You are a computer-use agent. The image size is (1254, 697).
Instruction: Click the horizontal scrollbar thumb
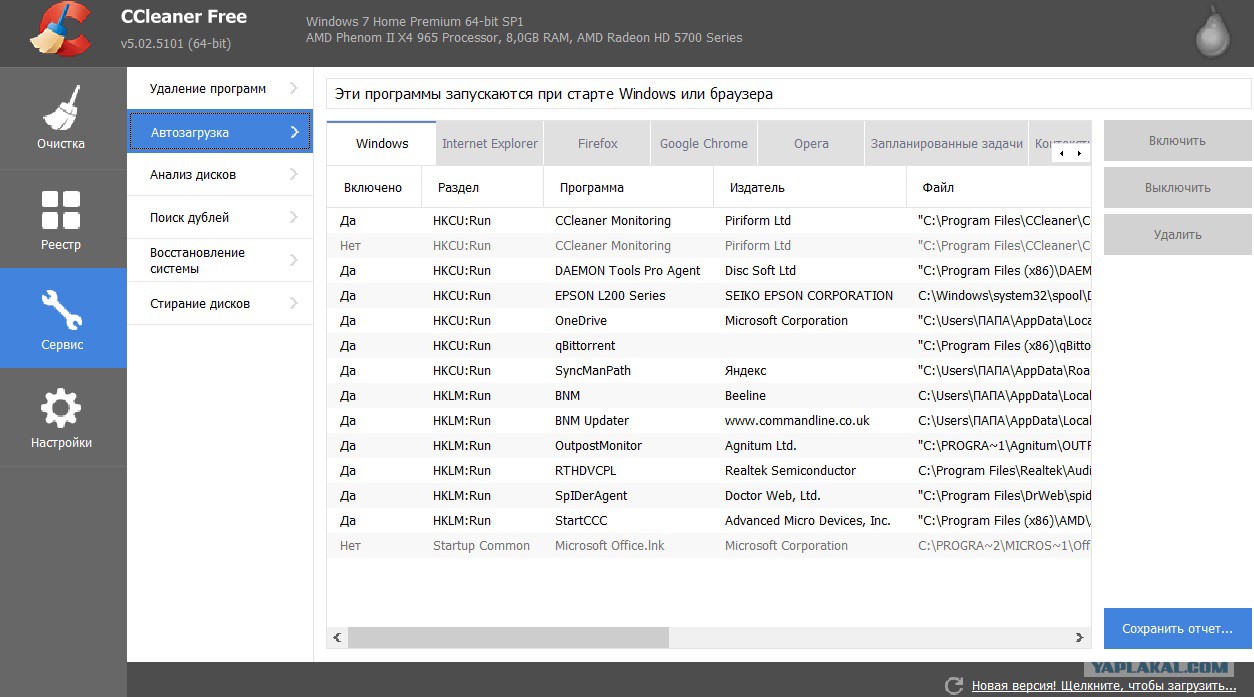click(508, 637)
